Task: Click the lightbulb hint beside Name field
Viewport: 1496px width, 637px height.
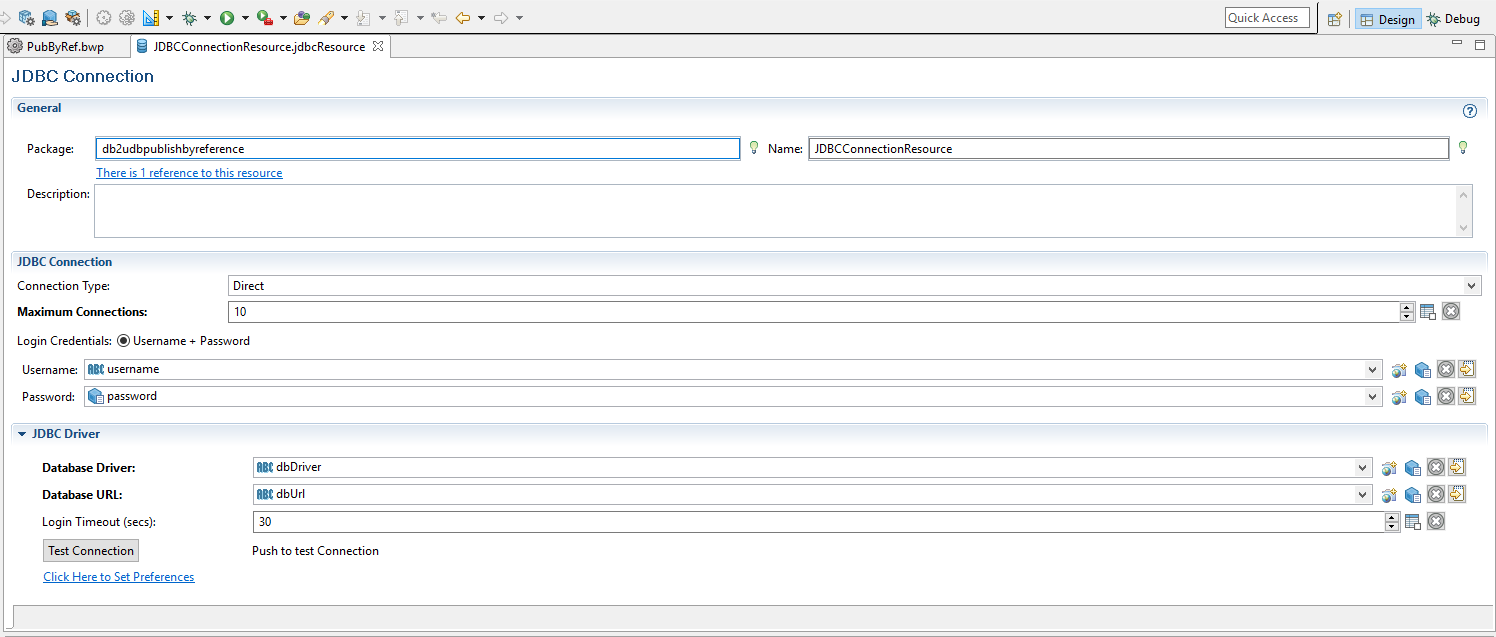Action: [1463, 148]
